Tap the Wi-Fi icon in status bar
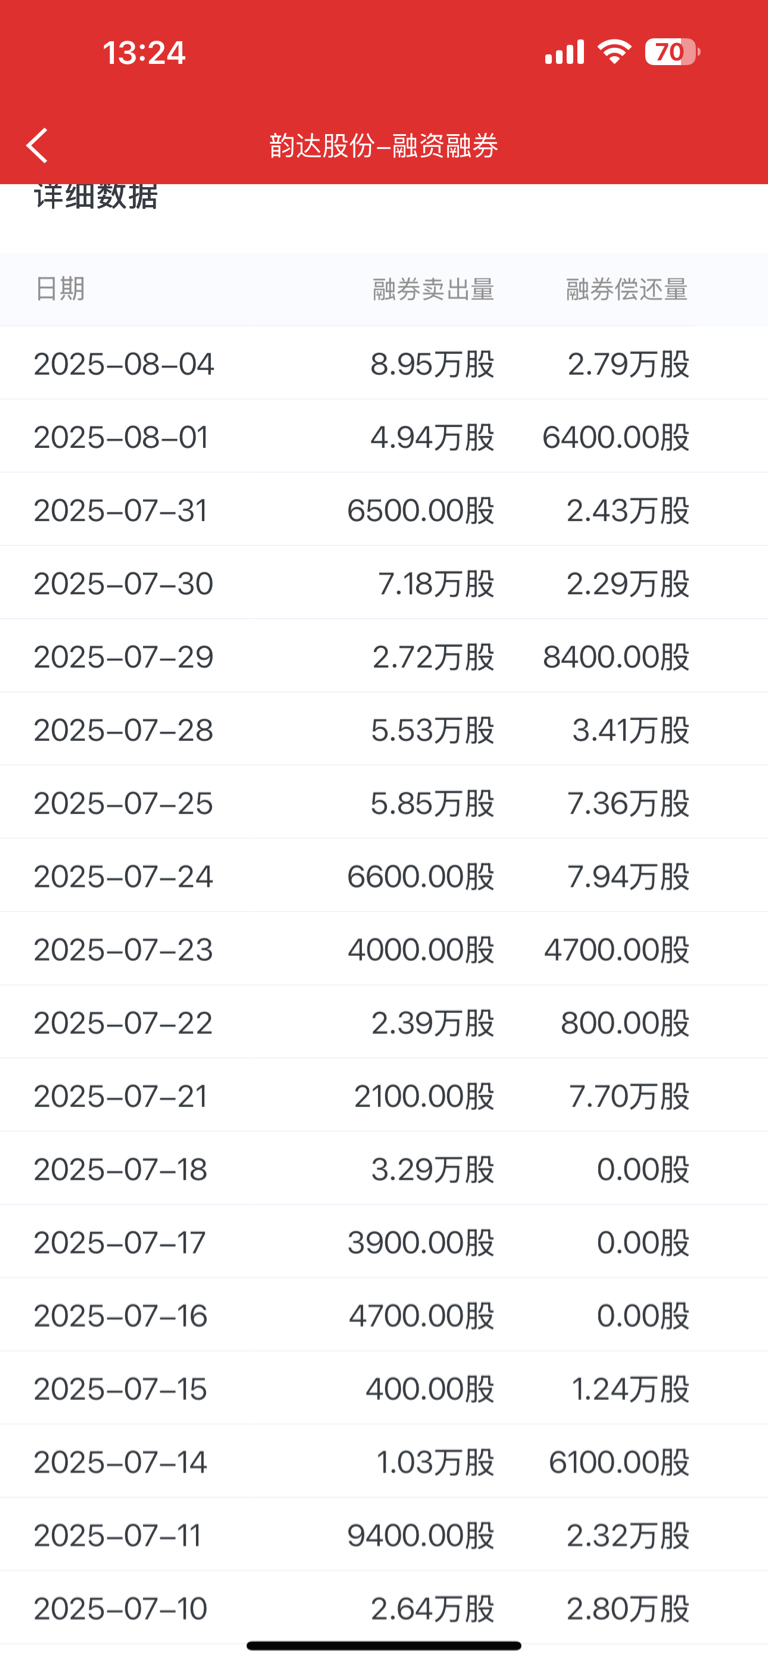Viewport: 768px width, 1665px height. pyautogui.click(x=614, y=52)
